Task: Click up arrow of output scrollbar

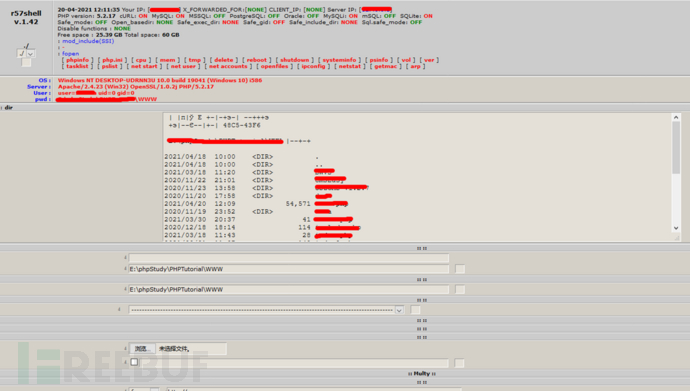Action: tap(676, 117)
